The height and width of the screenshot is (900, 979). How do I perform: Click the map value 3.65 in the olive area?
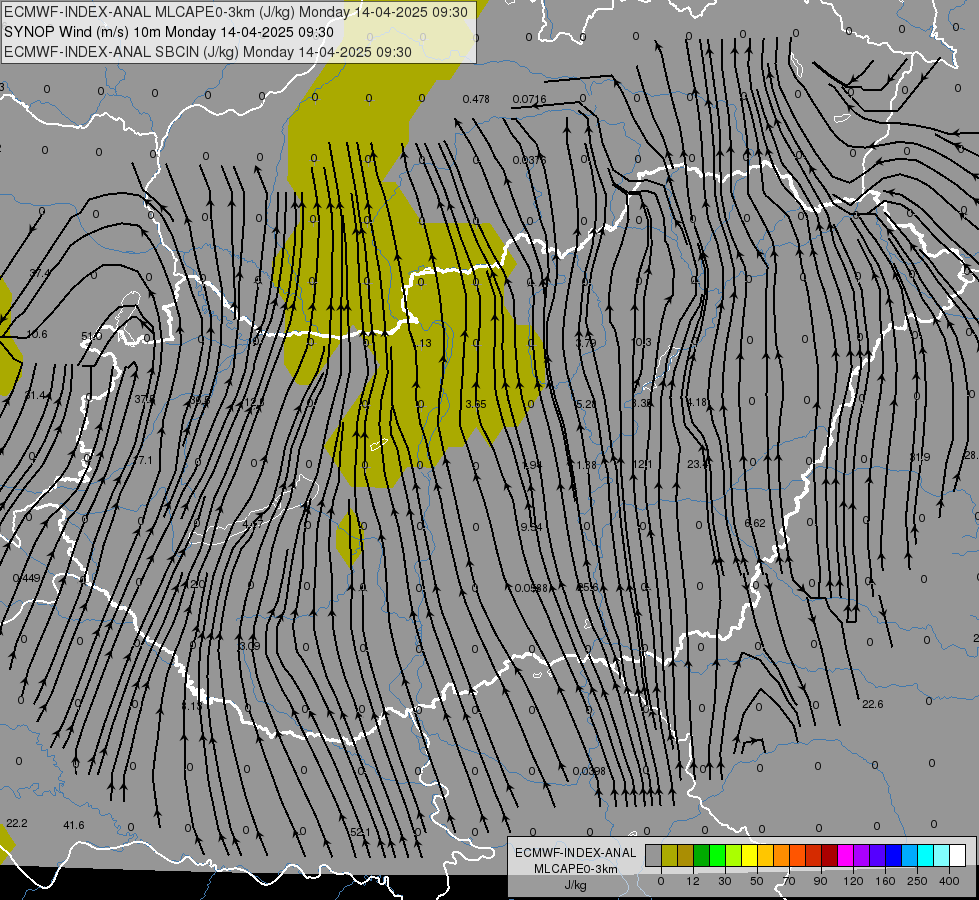476,404
